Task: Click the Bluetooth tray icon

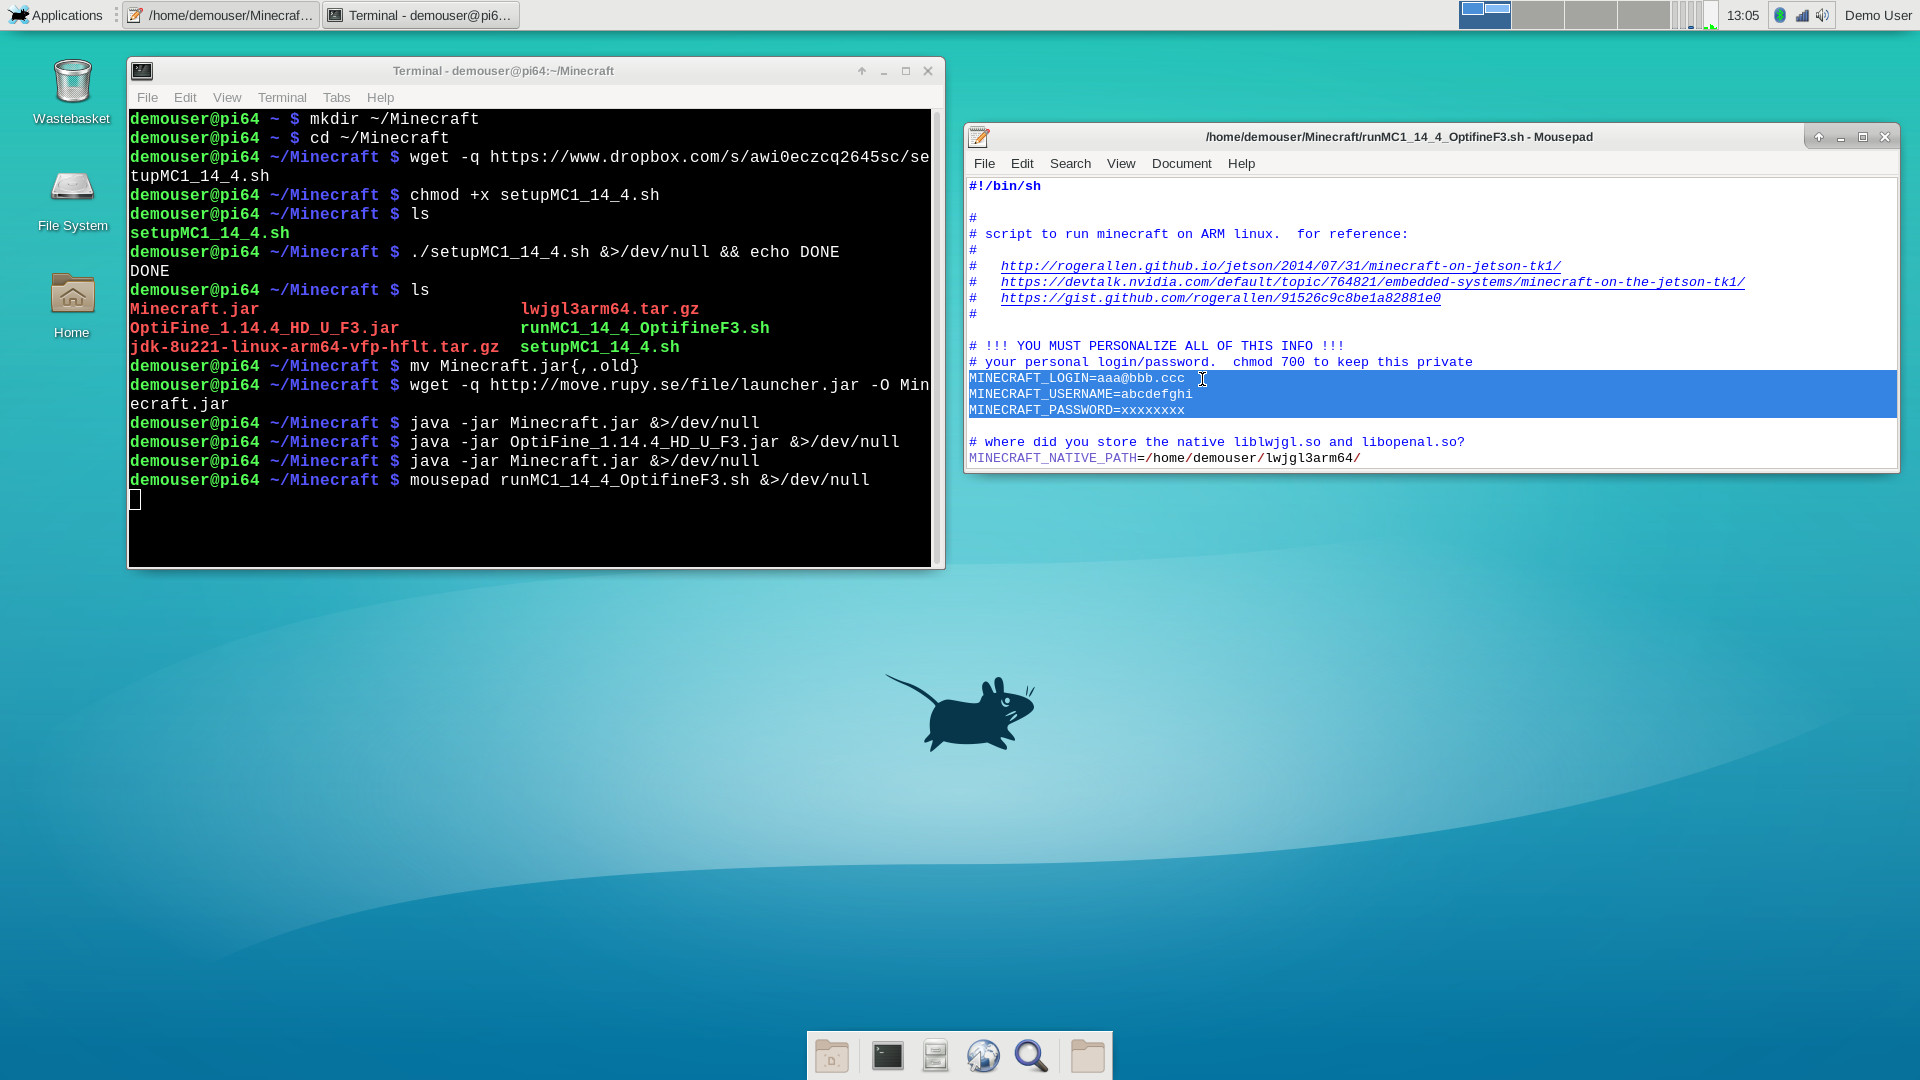Action: (1780, 15)
